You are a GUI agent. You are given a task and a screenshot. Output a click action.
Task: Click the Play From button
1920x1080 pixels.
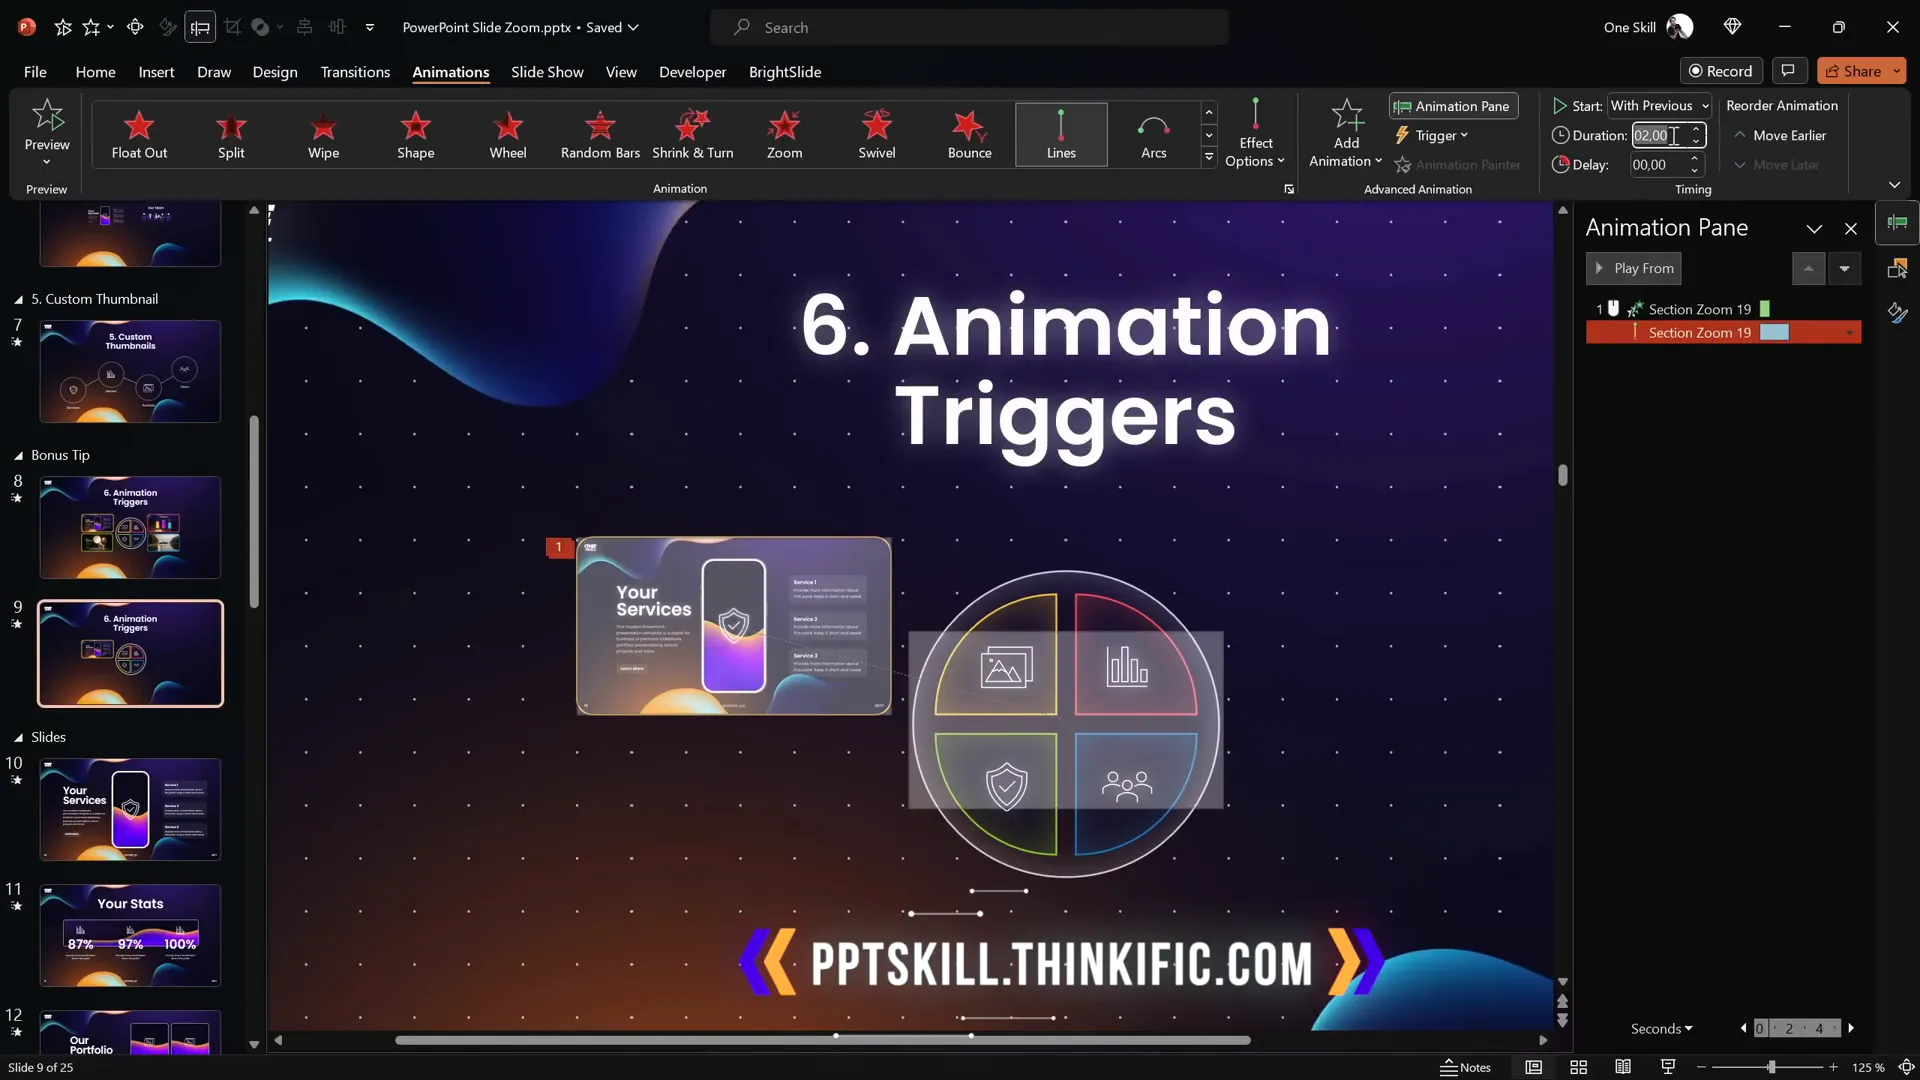(1633, 268)
